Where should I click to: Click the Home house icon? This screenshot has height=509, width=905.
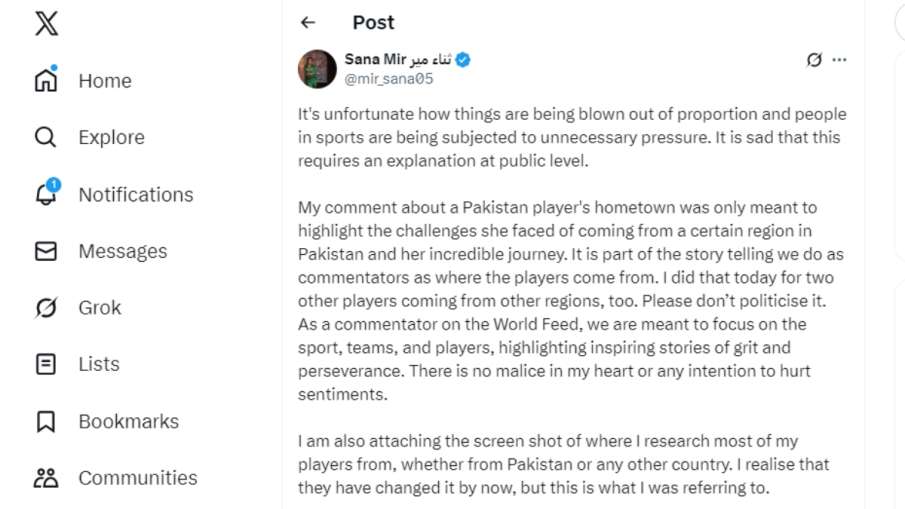click(46, 80)
